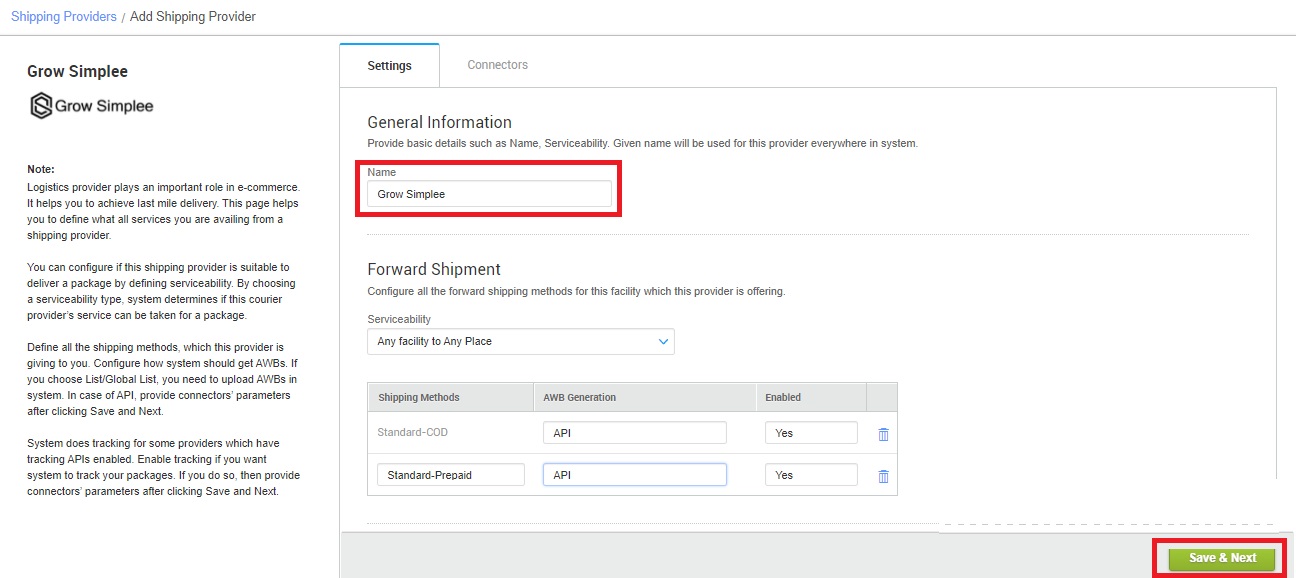This screenshot has width=1296, height=578.
Task: Open AWB Generation selector for Standard-COD
Action: click(635, 433)
